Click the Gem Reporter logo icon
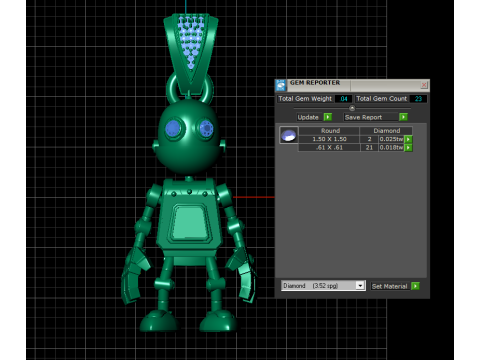The width and height of the screenshot is (480, 360). point(281,85)
